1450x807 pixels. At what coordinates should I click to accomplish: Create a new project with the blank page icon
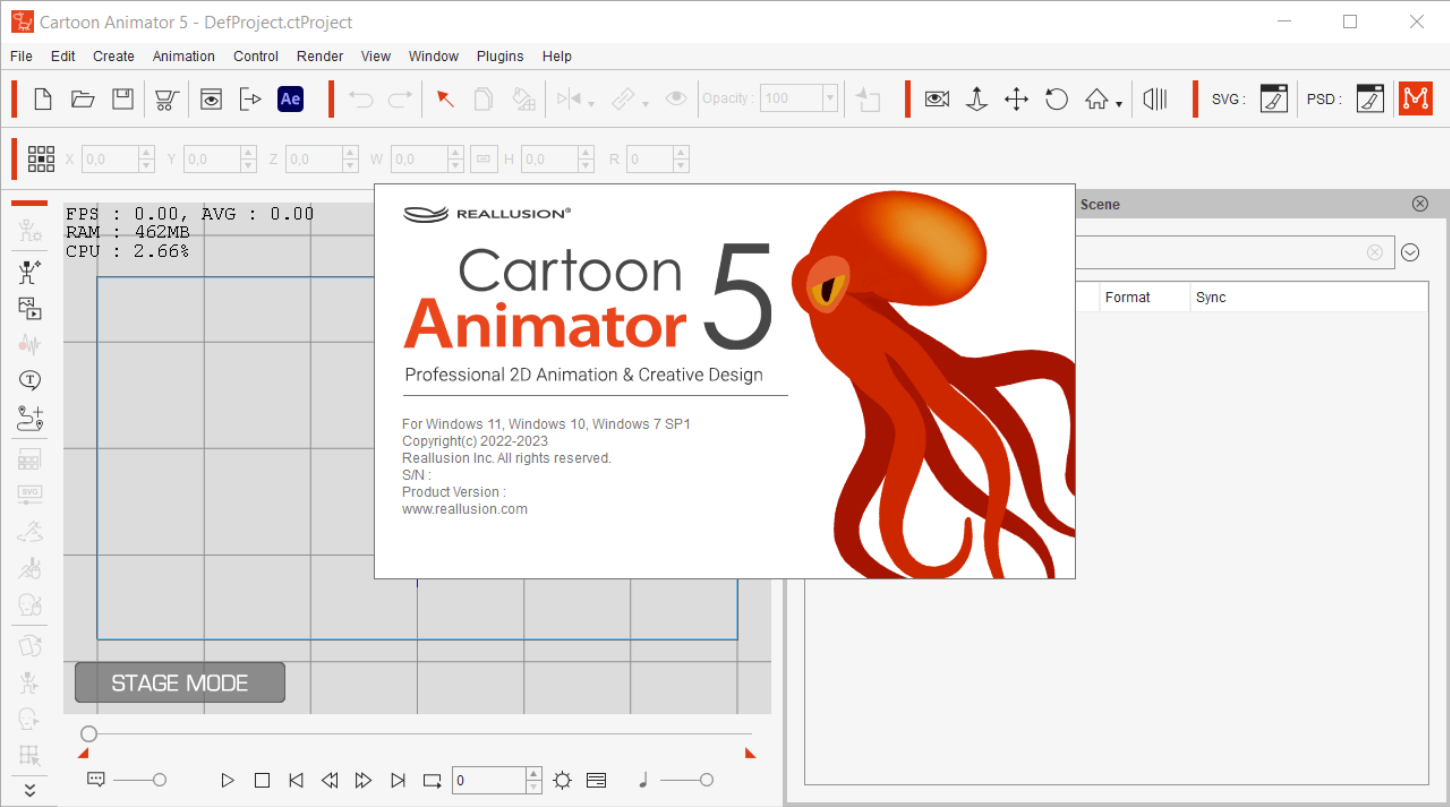43,99
